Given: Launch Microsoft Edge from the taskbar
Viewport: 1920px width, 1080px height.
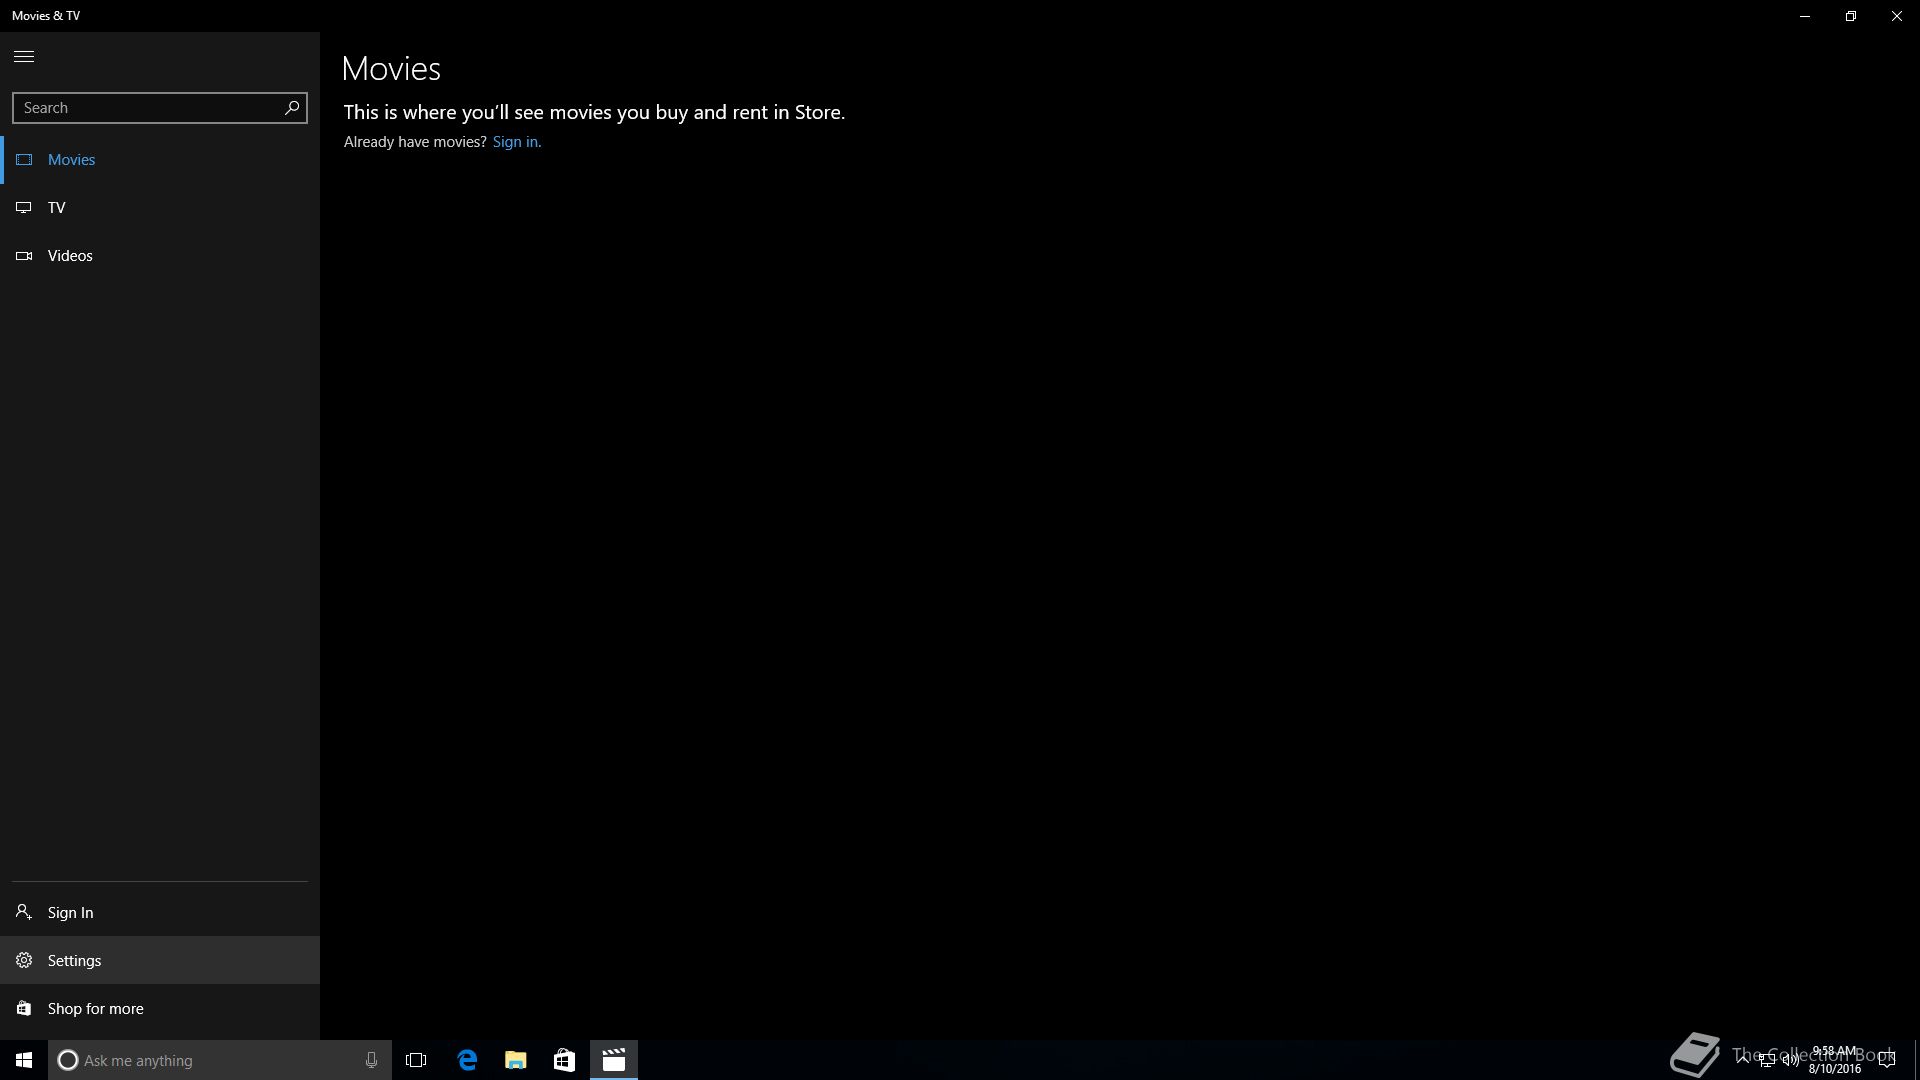Looking at the screenshot, I should tap(467, 1060).
